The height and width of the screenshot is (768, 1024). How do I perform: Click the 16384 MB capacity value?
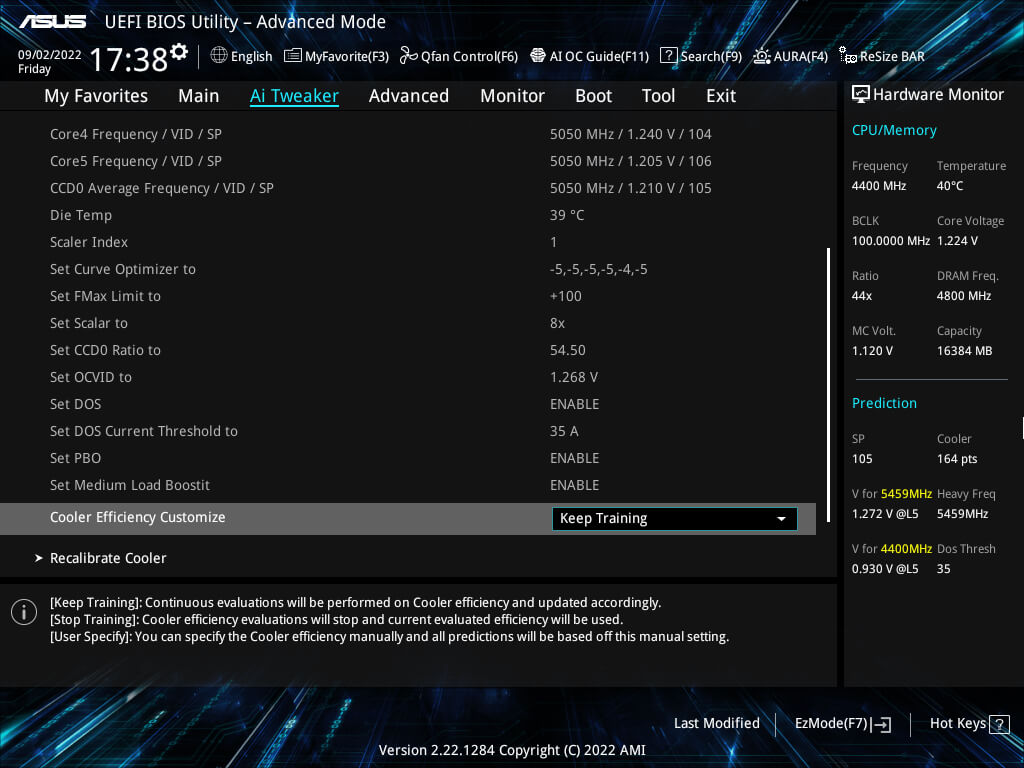click(x=964, y=351)
